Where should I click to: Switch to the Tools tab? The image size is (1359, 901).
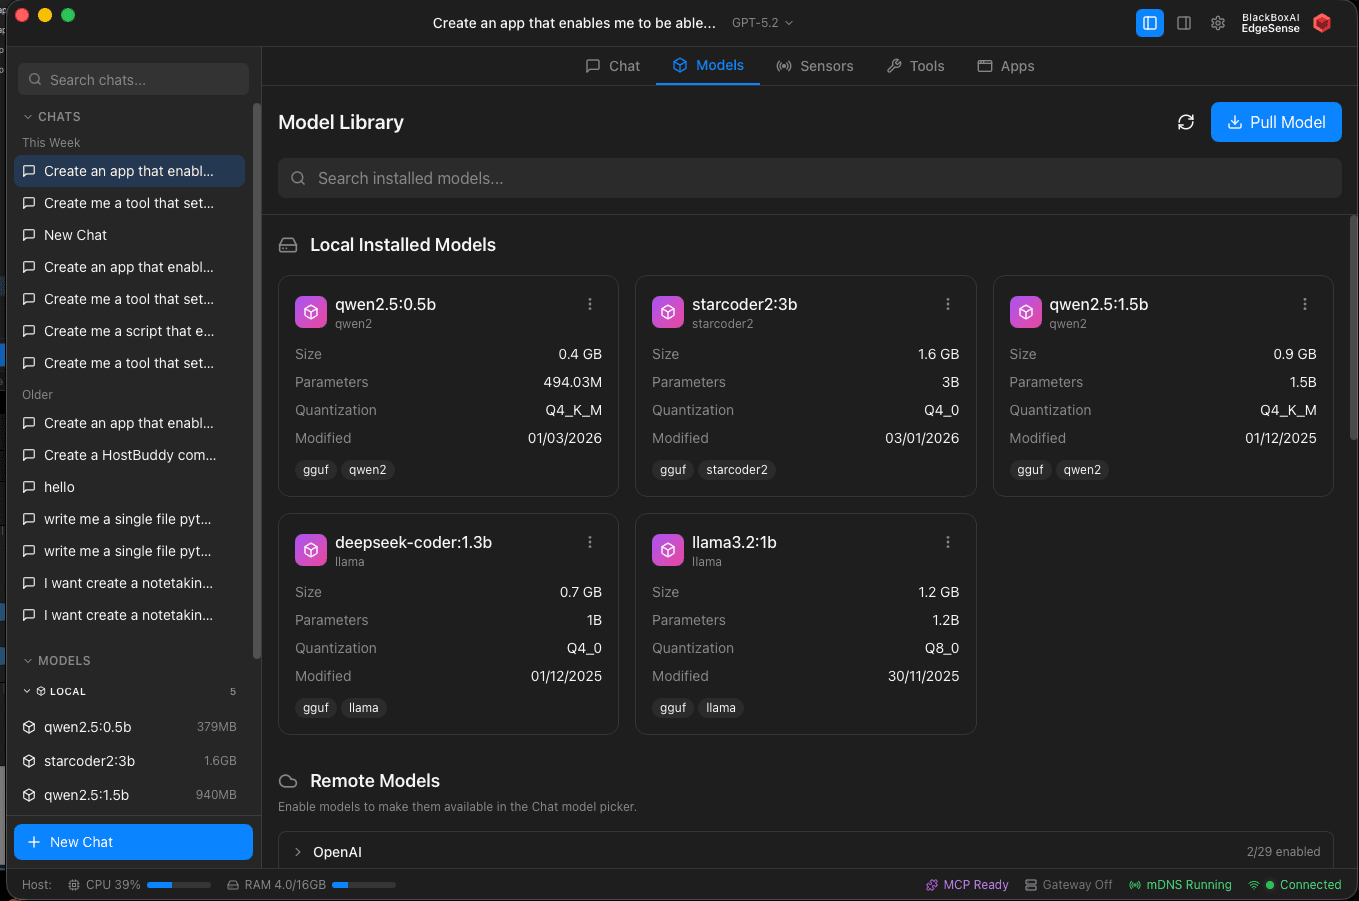[915, 66]
